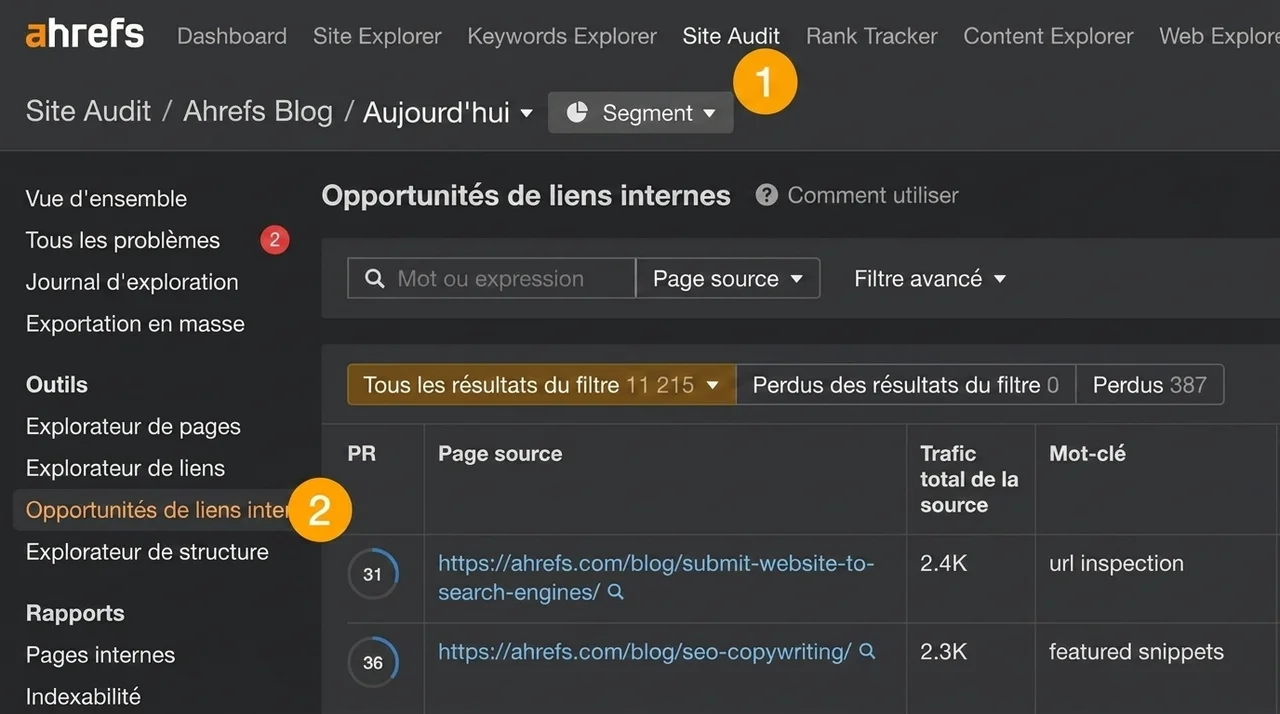Open Dashboard in the top navigation

(x=232, y=36)
